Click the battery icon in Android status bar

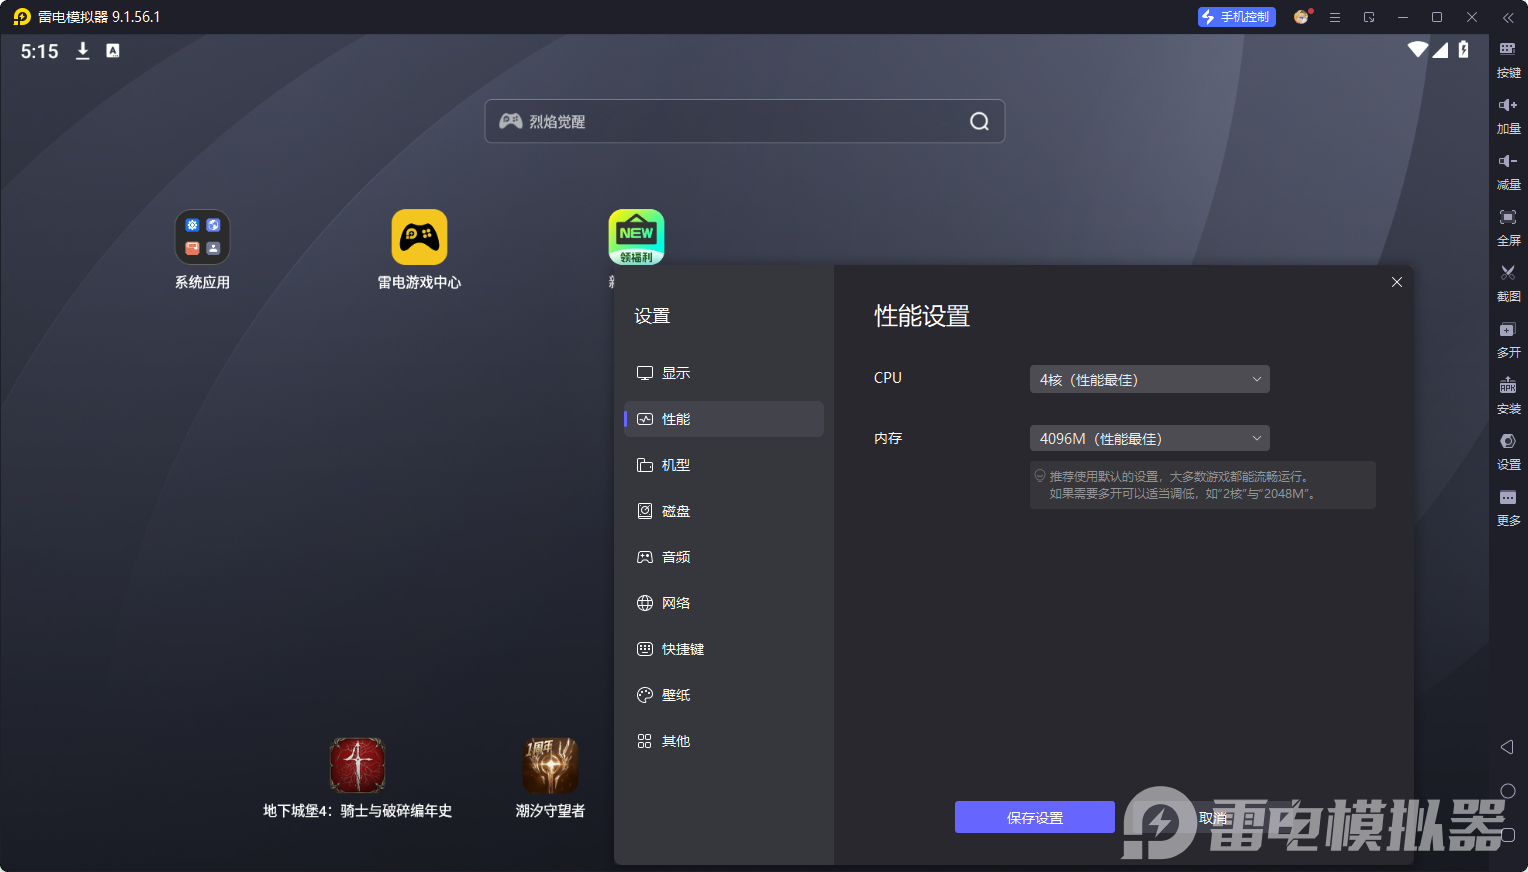(1464, 49)
